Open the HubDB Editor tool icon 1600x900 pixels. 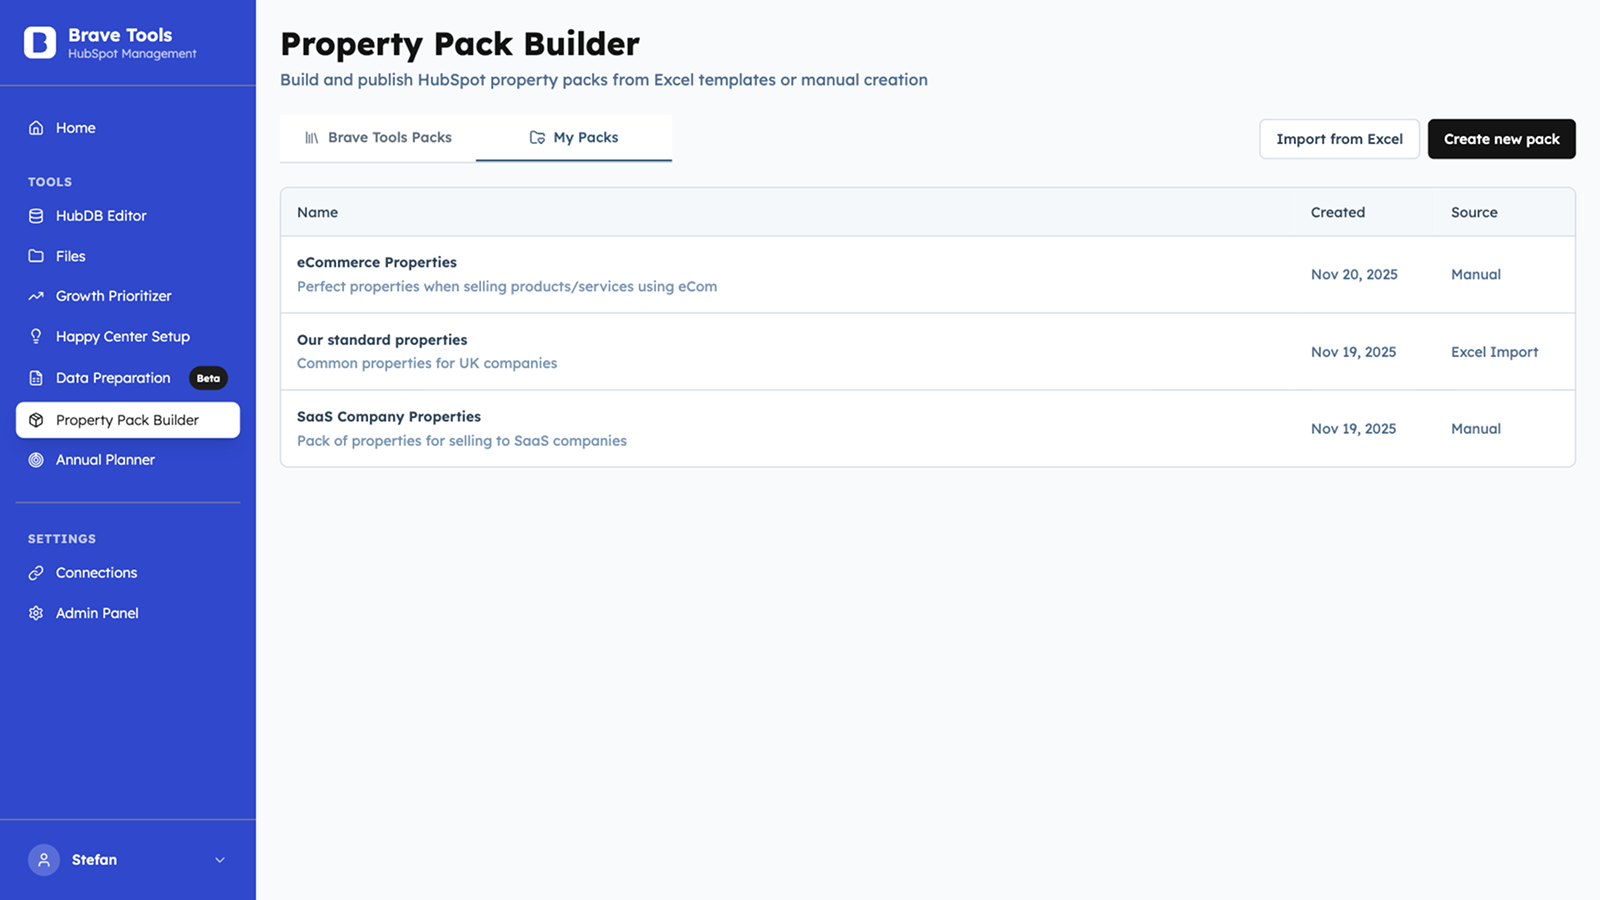[36, 215]
